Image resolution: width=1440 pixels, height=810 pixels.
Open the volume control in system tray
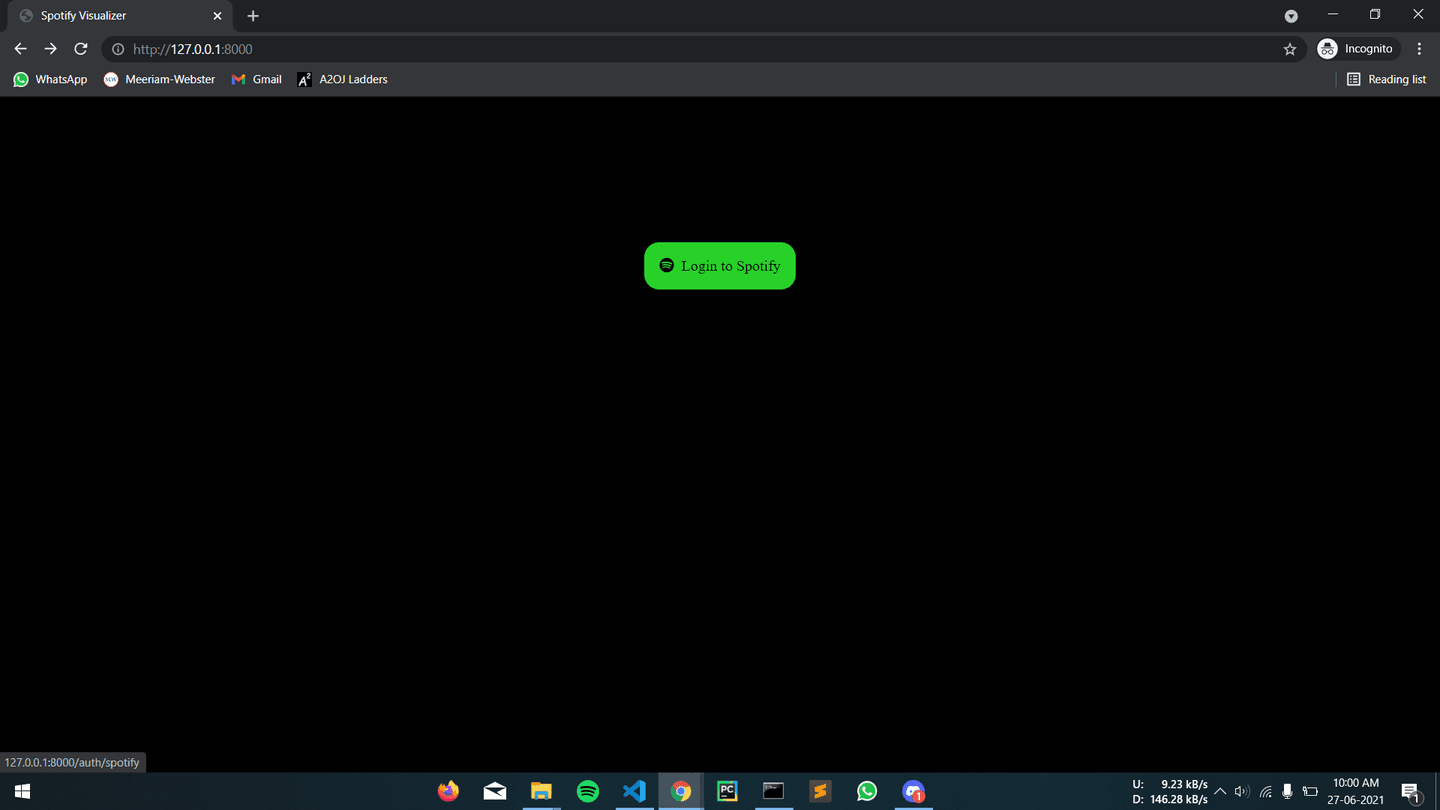(1242, 791)
